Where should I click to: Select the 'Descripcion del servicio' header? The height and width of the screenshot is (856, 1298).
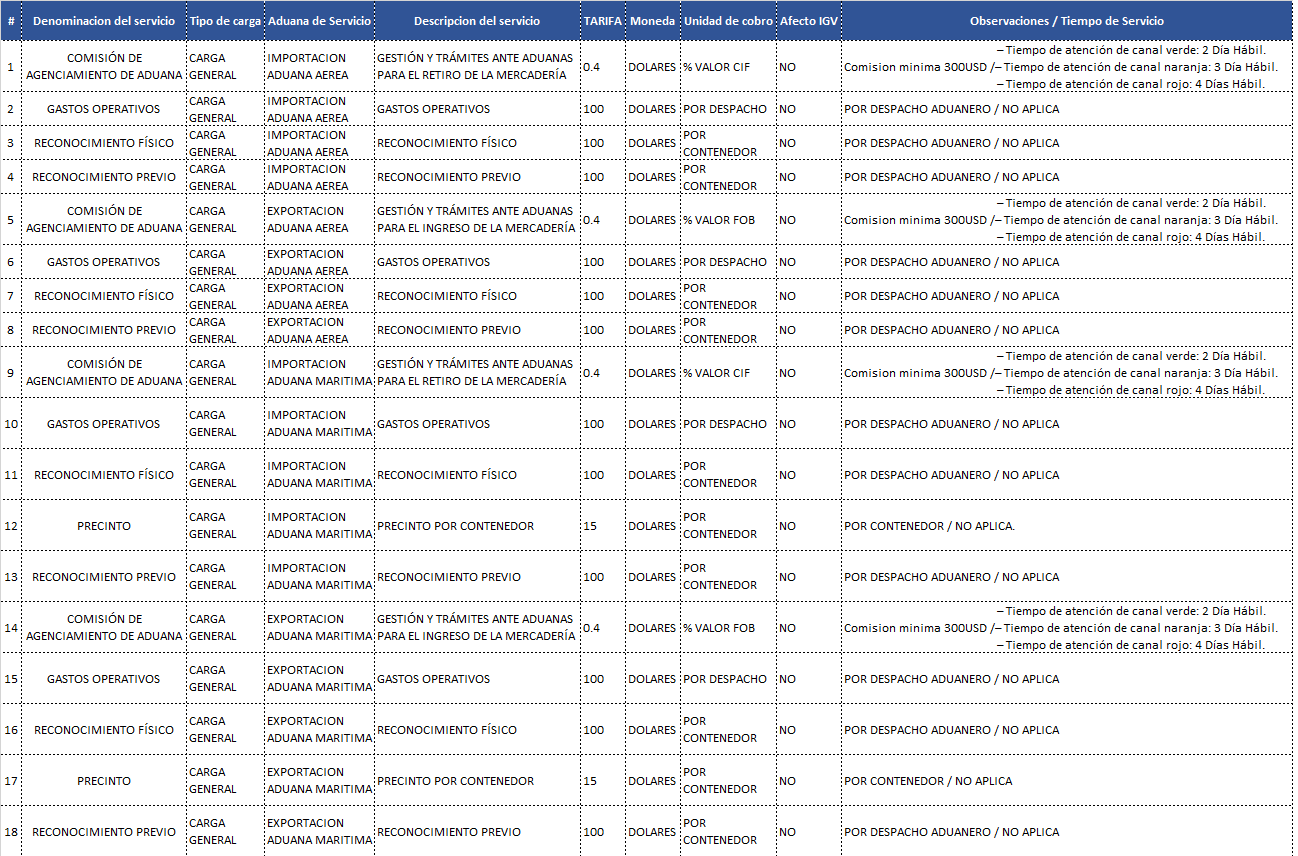[x=477, y=21]
